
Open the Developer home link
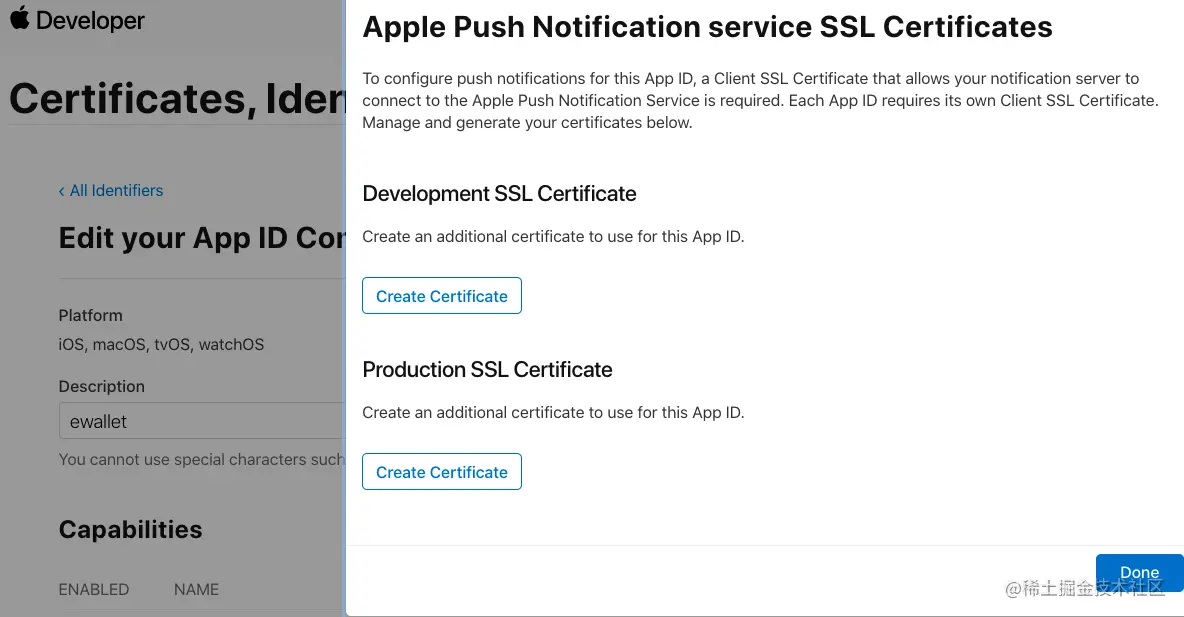tap(90, 20)
